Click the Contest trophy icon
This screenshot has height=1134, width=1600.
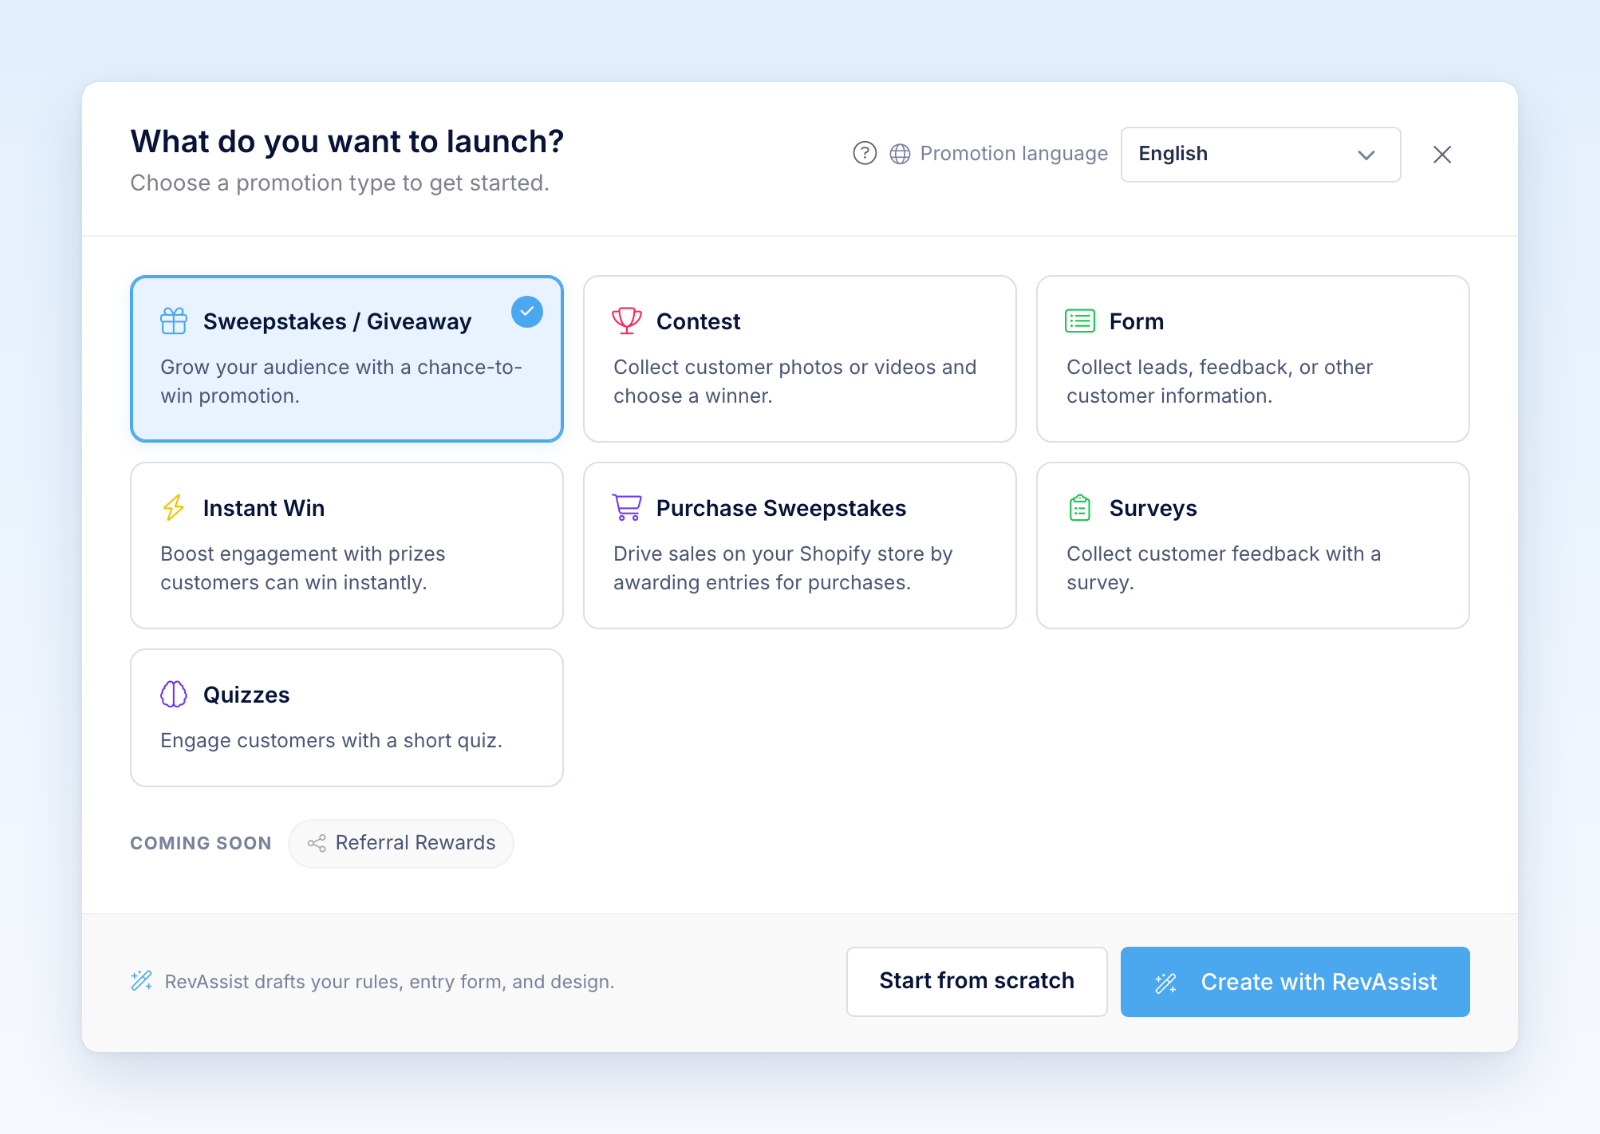(627, 321)
